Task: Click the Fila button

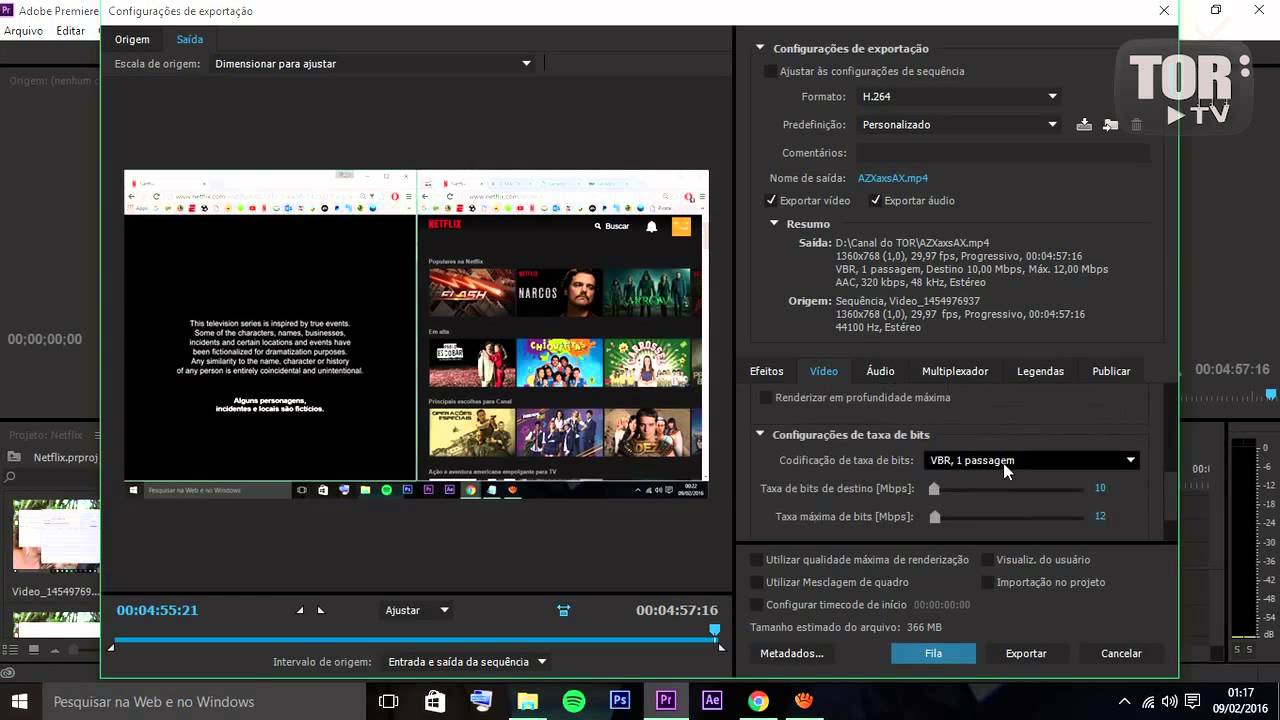Action: tap(933, 653)
